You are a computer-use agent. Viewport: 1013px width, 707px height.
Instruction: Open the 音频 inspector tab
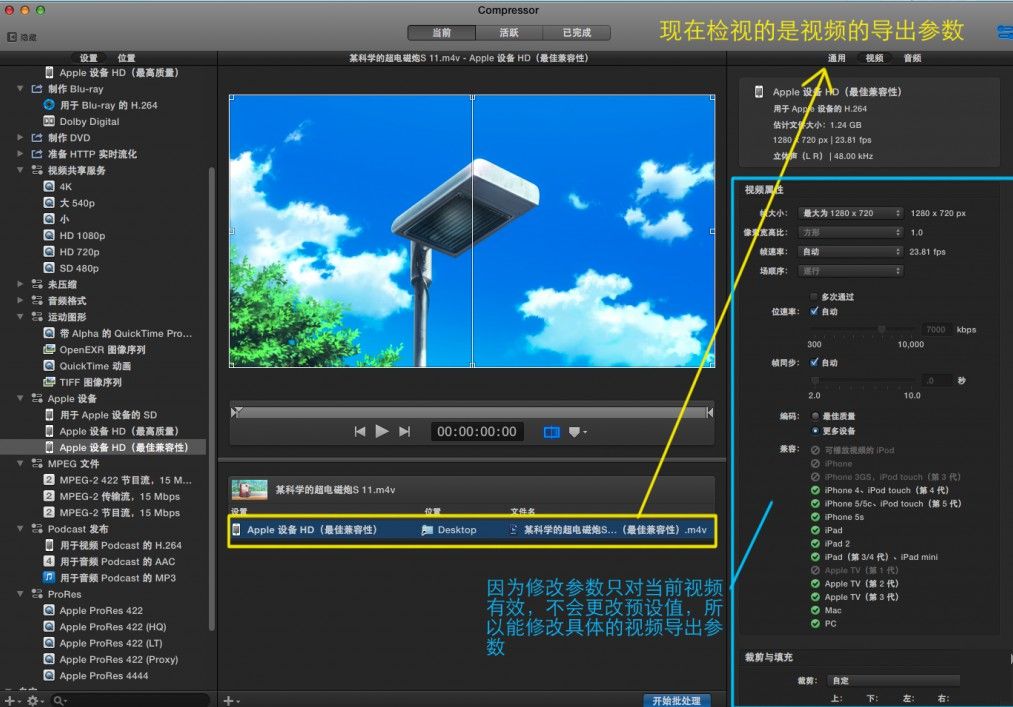[x=913, y=58]
